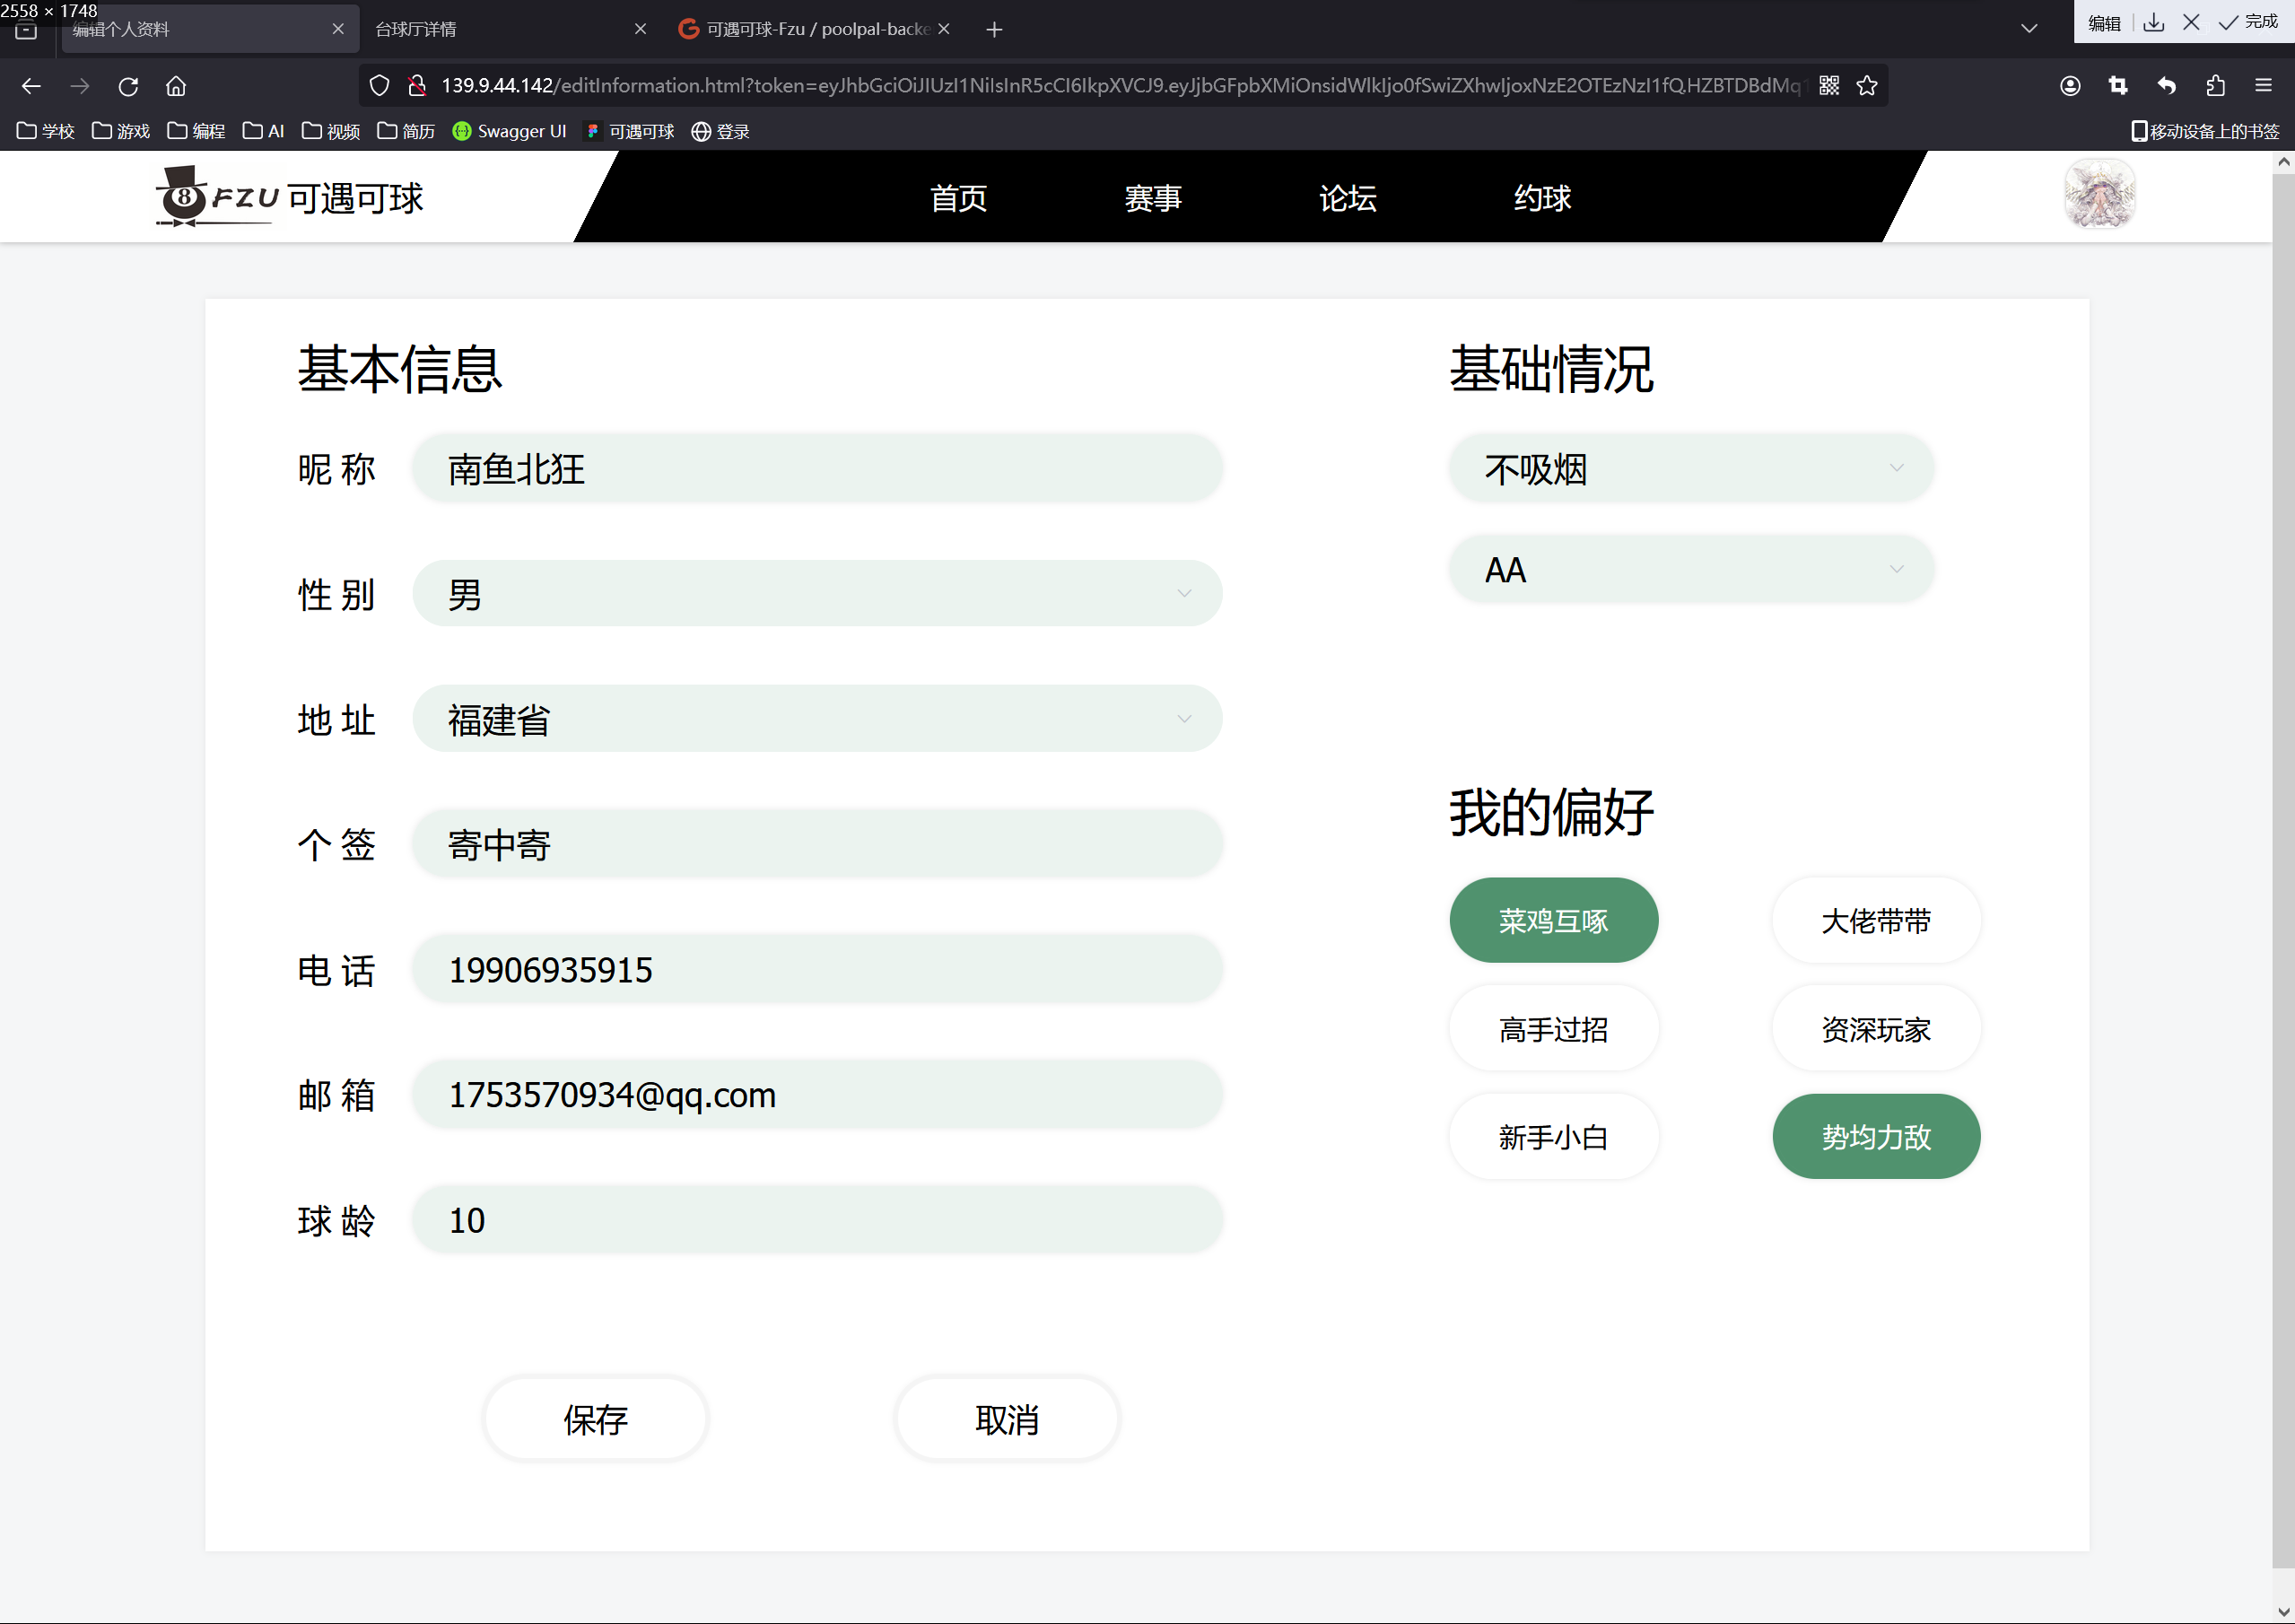Enable the 大佬带带 preference tag
Image resolution: width=2295 pixels, height=1624 pixels.
click(x=1875, y=920)
